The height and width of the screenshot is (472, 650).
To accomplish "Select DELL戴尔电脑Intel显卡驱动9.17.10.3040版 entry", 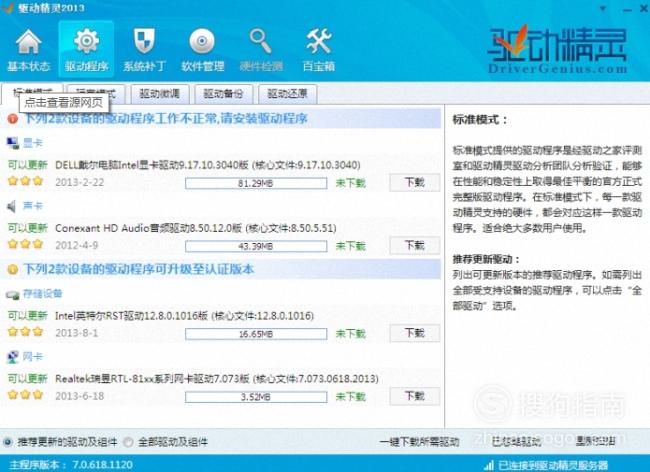I will pos(207,165).
